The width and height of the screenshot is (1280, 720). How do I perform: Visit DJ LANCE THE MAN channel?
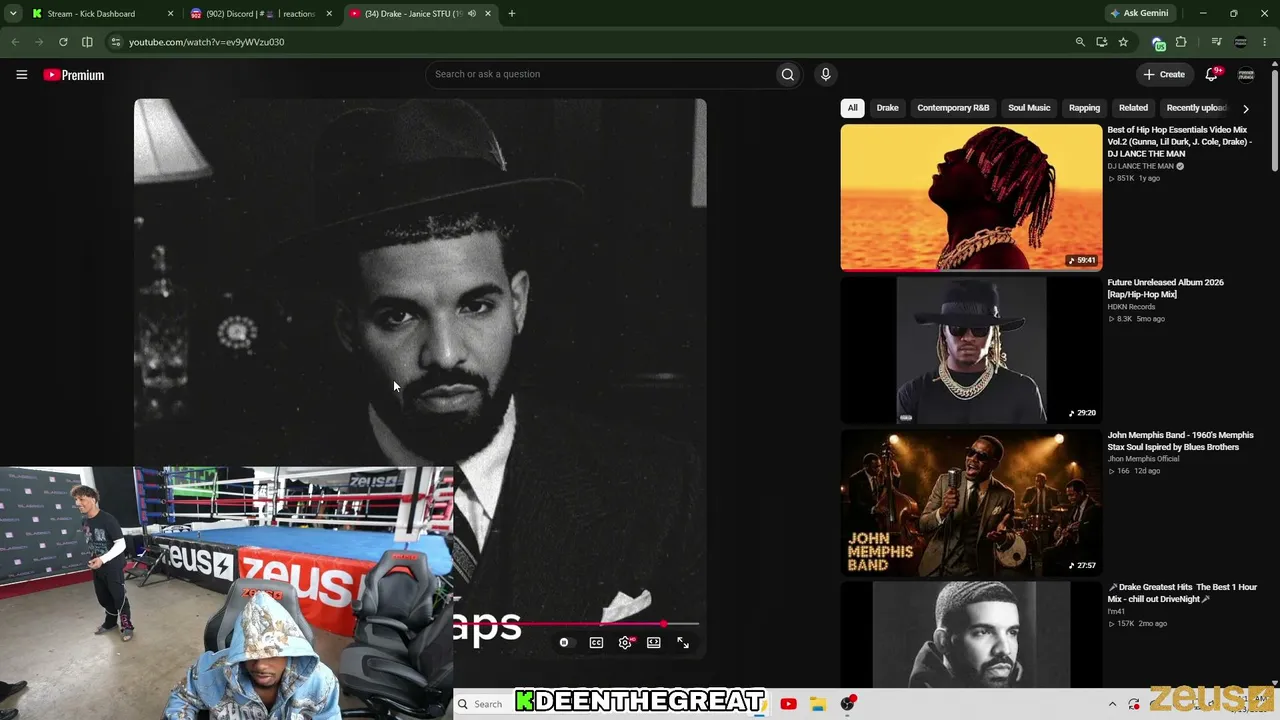[1140, 166]
